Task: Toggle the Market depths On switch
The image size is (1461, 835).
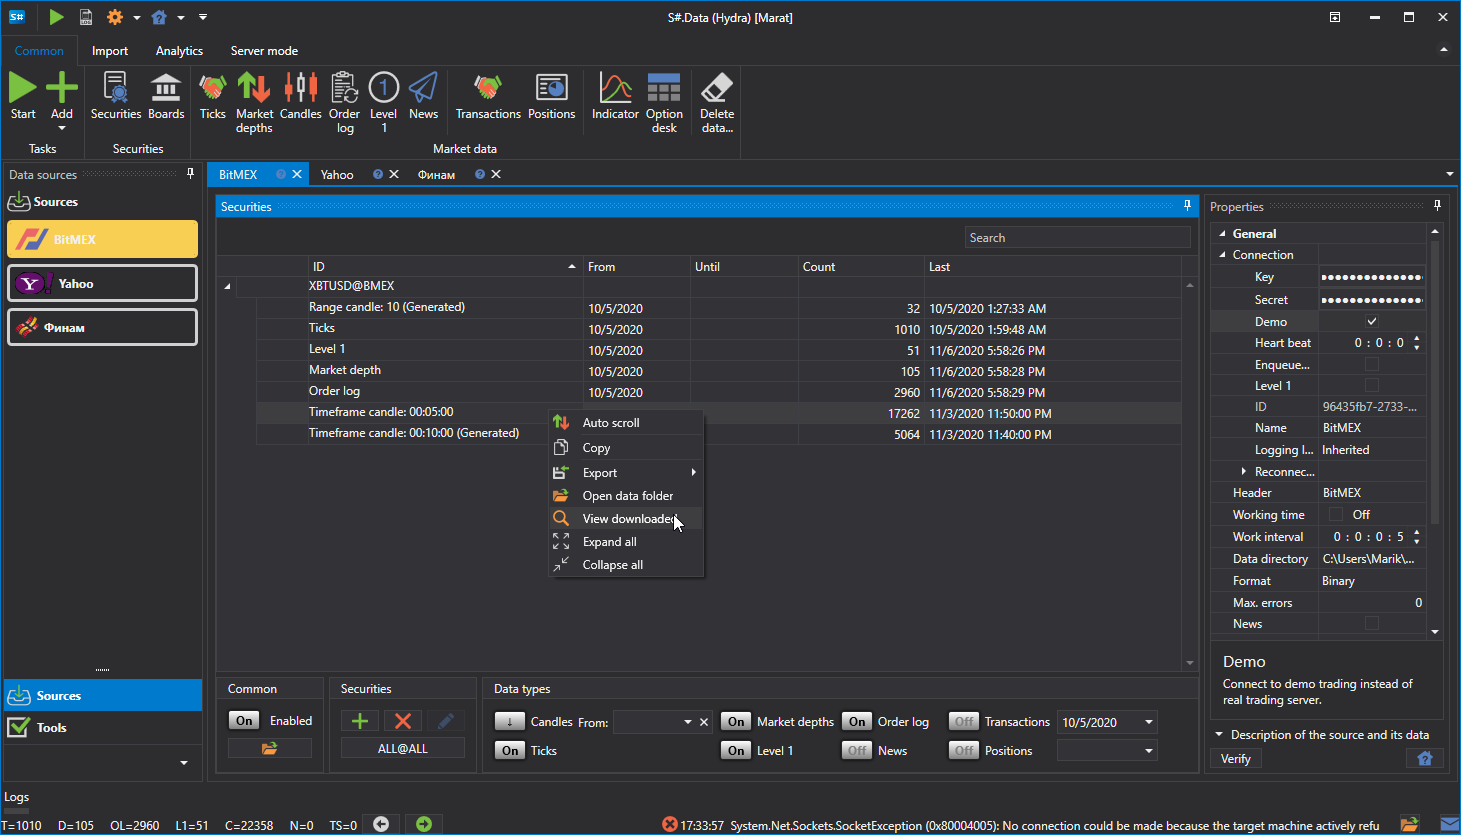Action: coord(736,722)
